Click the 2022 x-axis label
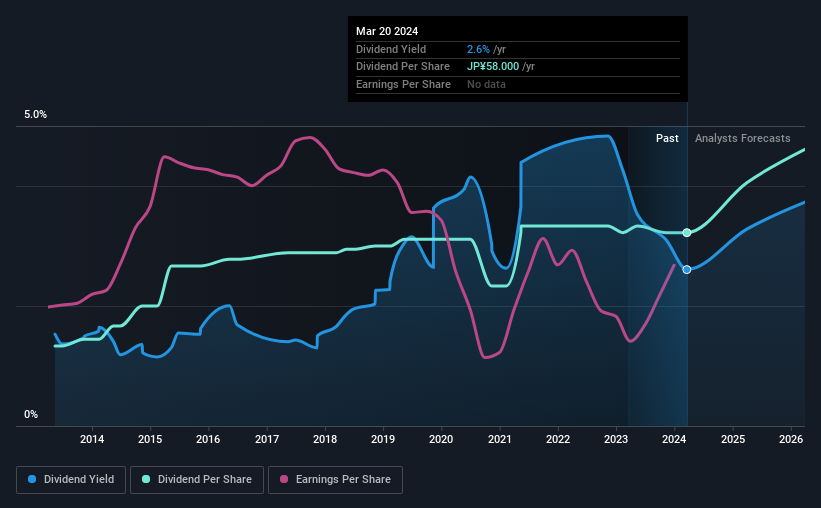The width and height of the screenshot is (821, 508). [x=558, y=439]
